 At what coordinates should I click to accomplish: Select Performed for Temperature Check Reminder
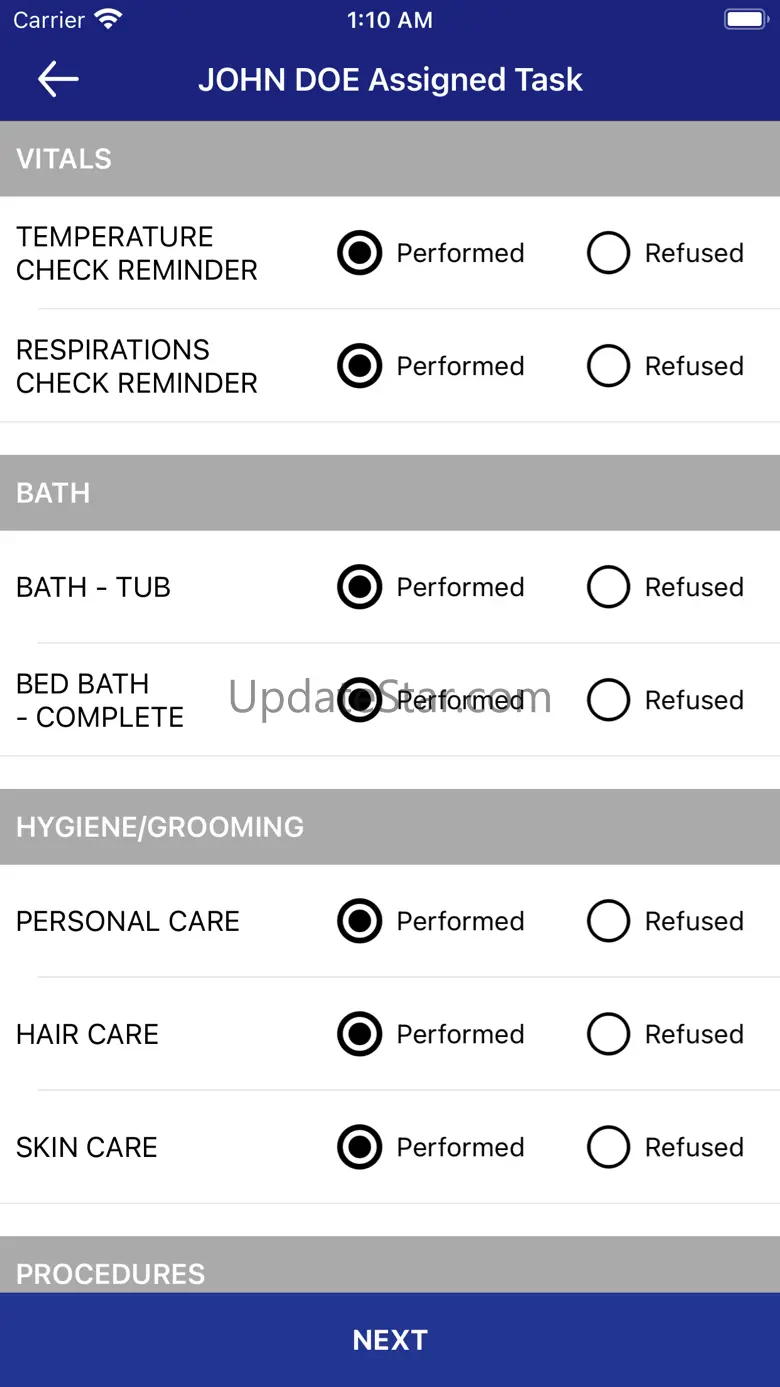360,253
